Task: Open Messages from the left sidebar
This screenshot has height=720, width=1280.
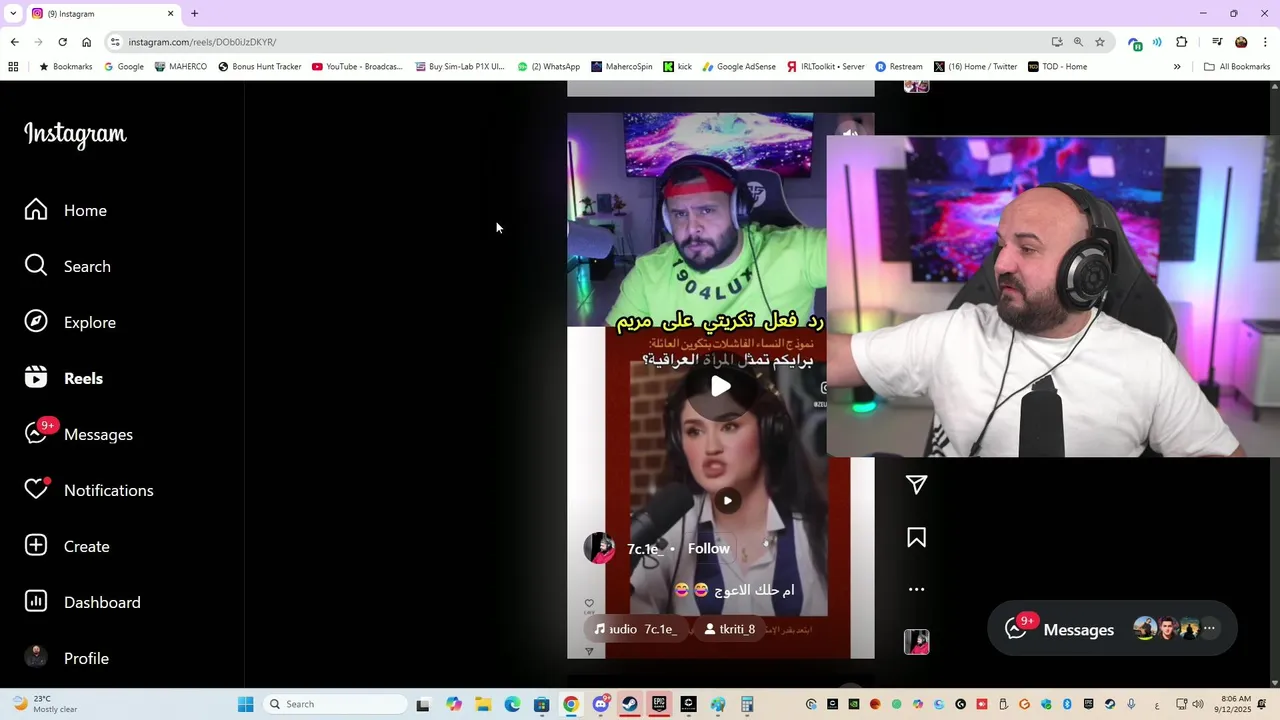Action: coord(79,434)
